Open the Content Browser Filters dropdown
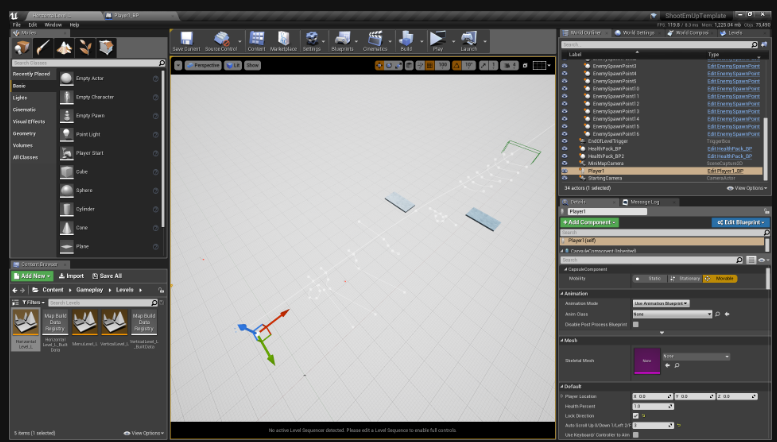The width and height of the screenshot is (777, 442). pyautogui.click(x=33, y=302)
